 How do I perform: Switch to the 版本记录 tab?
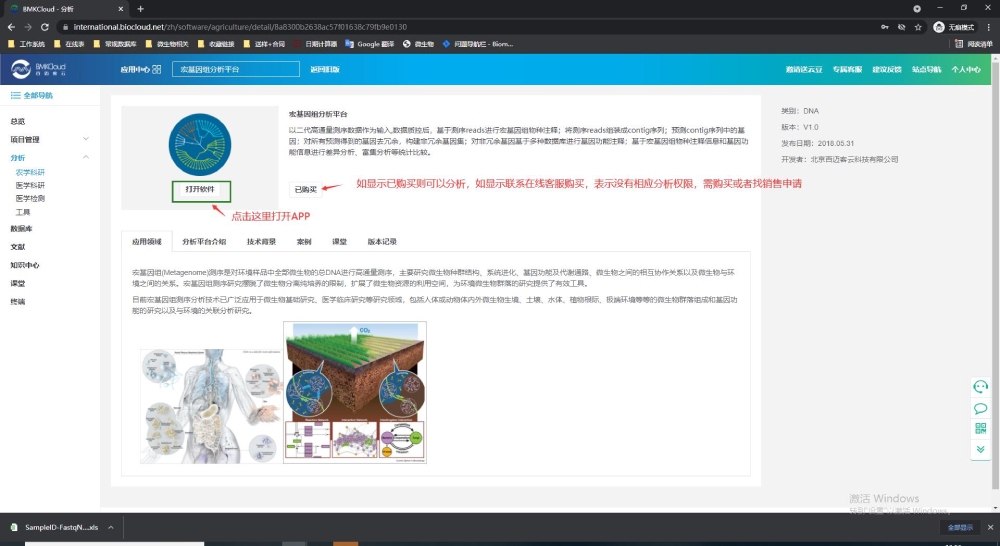pyautogui.click(x=382, y=242)
